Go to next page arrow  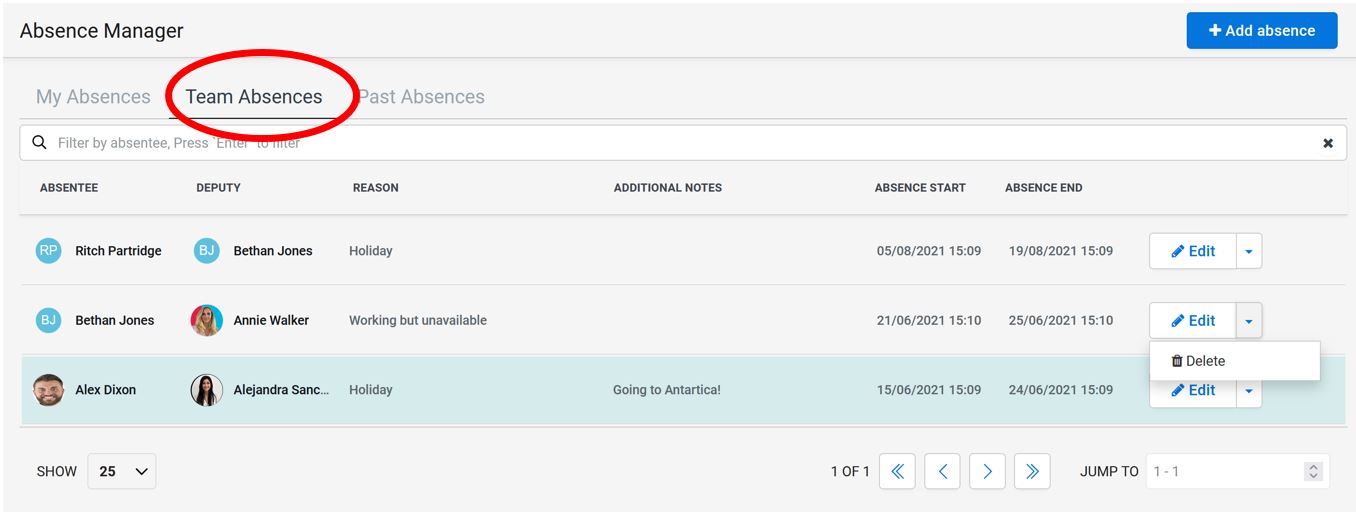(x=987, y=471)
